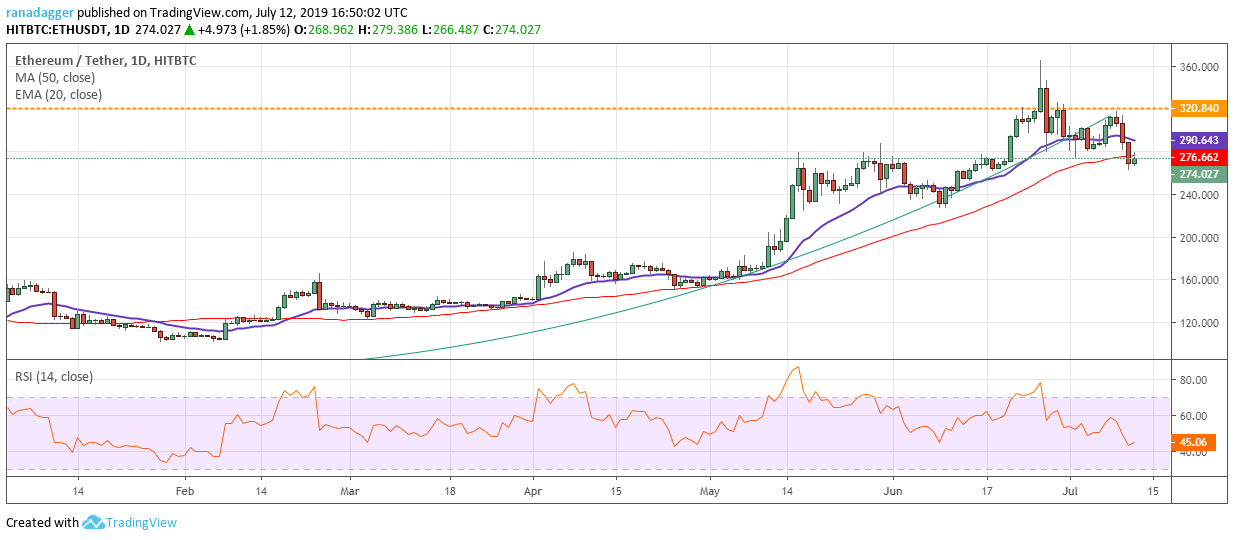Click the 'Feb' label on time axis
This screenshot has height=540, width=1234.
click(183, 492)
